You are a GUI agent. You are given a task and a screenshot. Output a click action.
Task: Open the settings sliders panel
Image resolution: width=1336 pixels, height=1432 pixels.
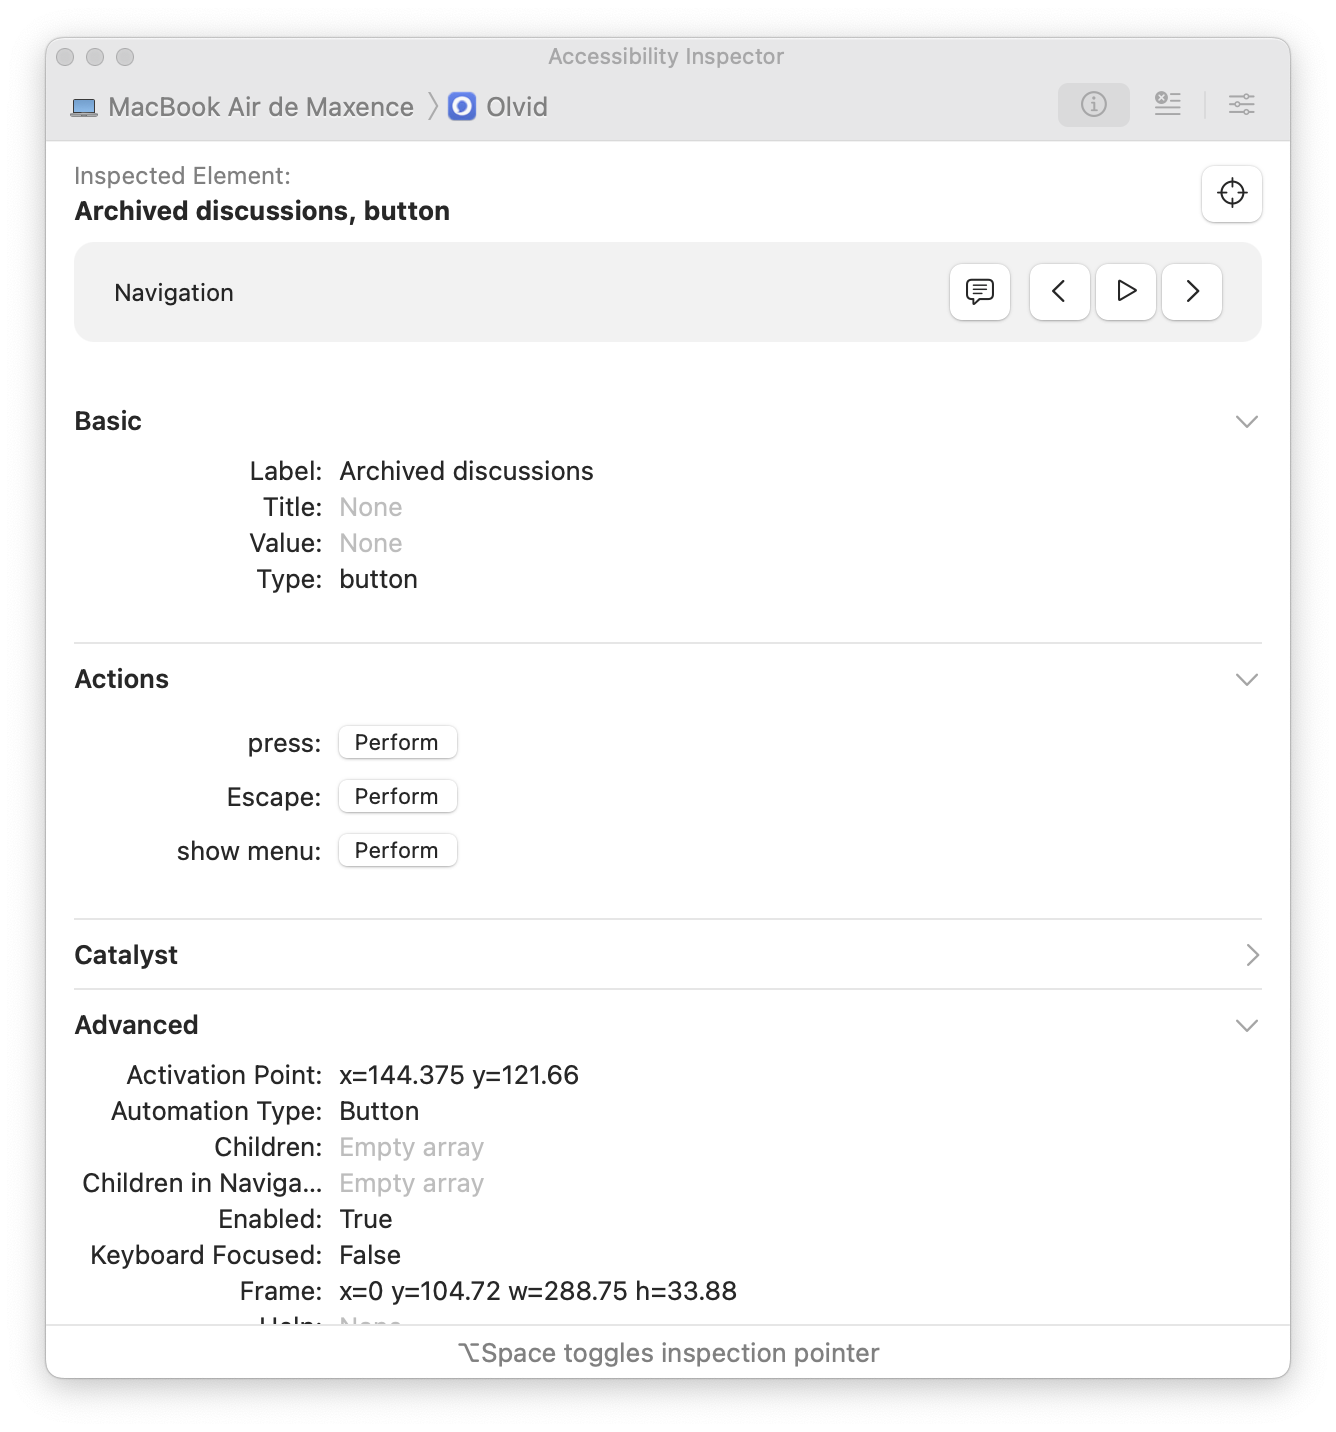(x=1242, y=104)
